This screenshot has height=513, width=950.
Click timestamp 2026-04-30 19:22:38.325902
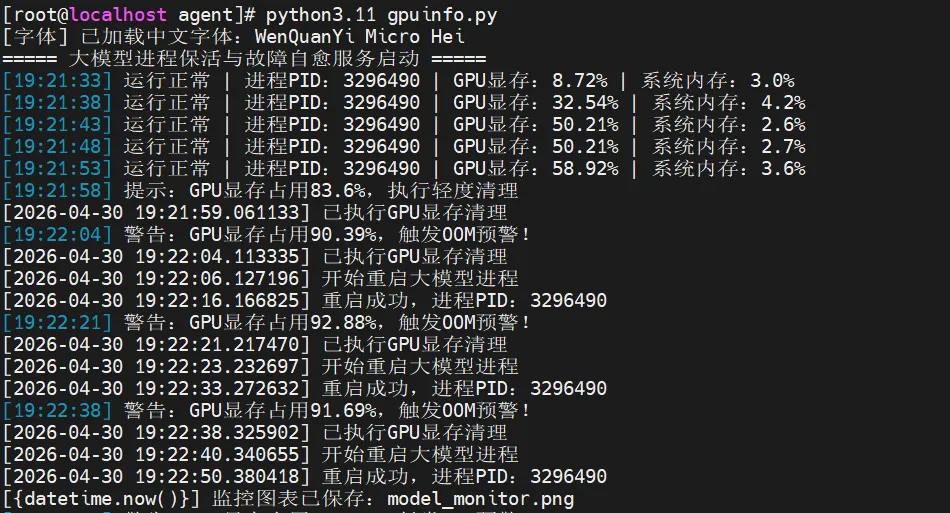pos(156,432)
